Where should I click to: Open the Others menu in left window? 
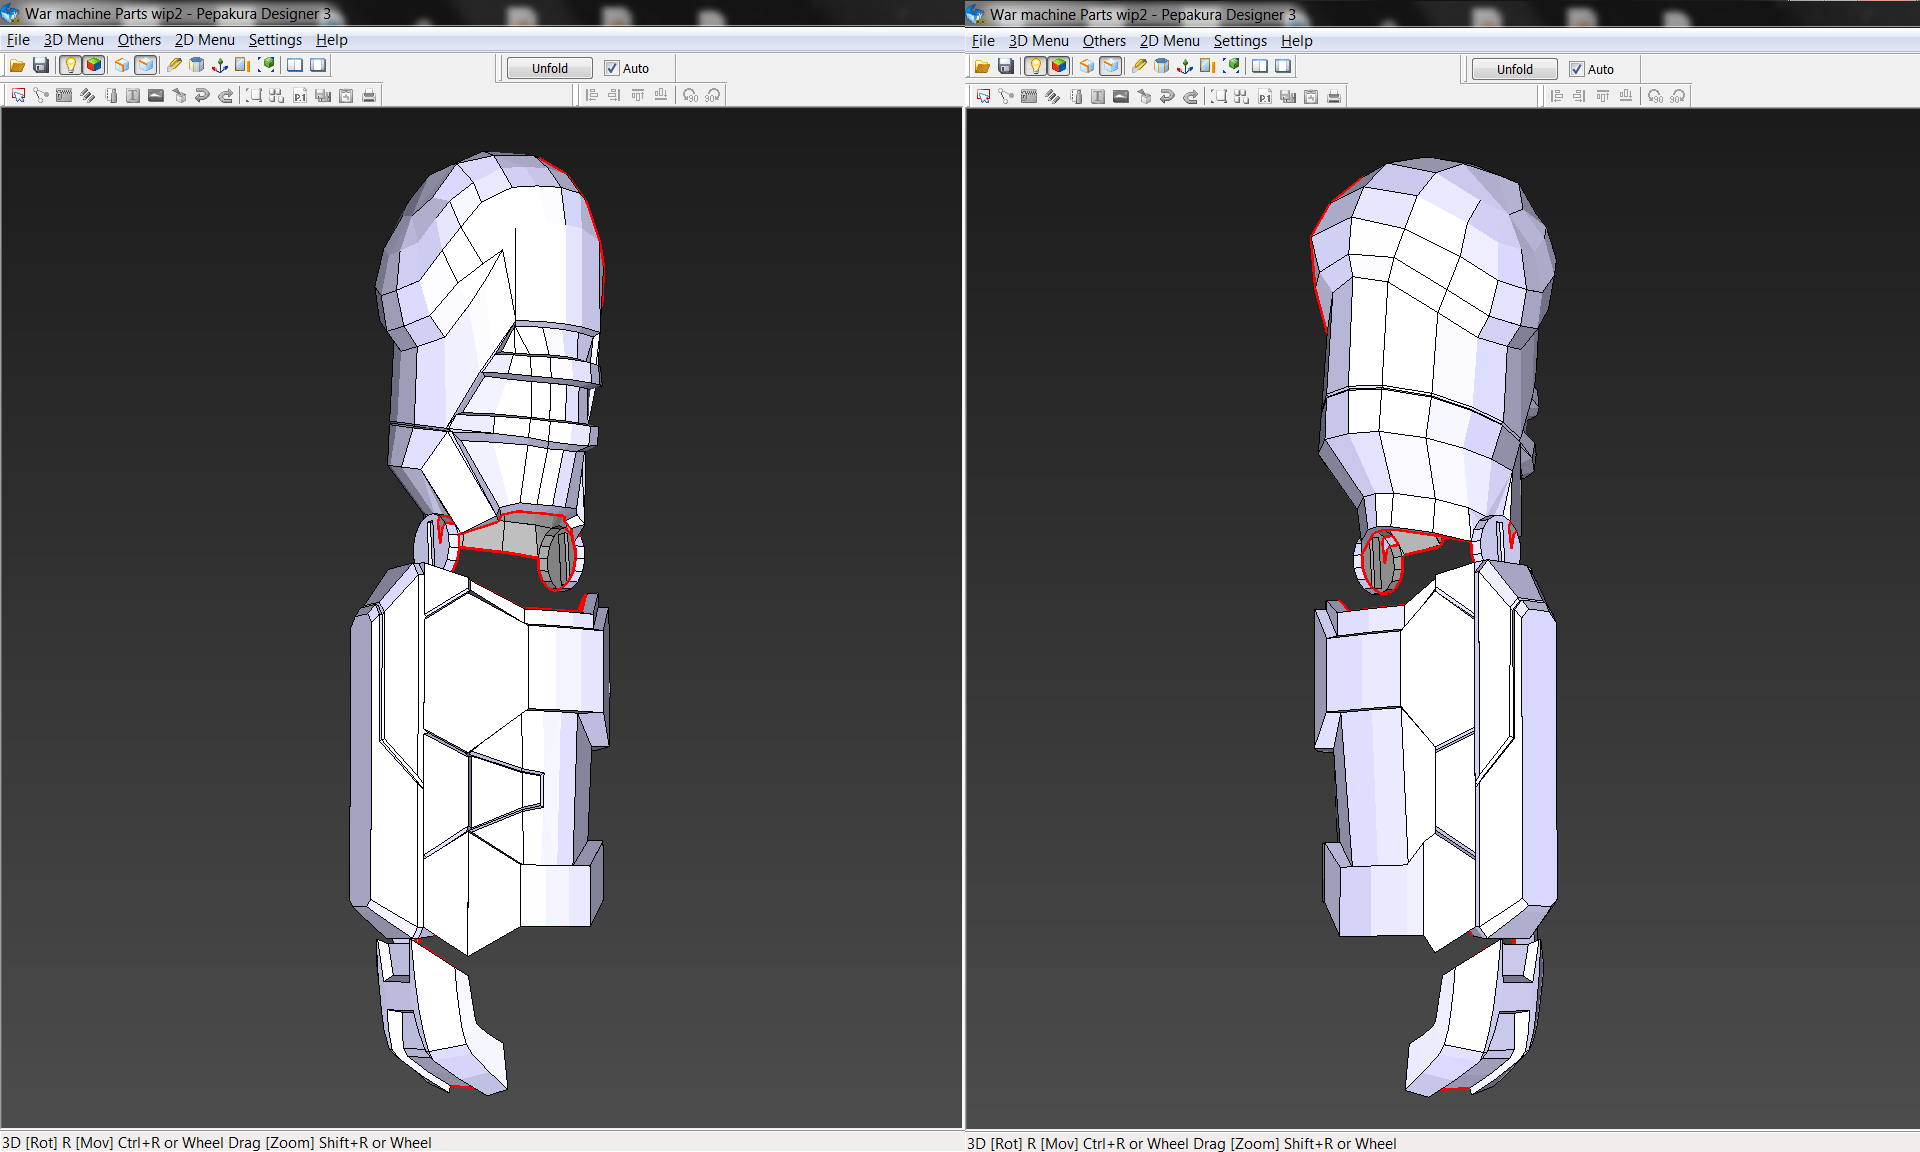coord(139,40)
